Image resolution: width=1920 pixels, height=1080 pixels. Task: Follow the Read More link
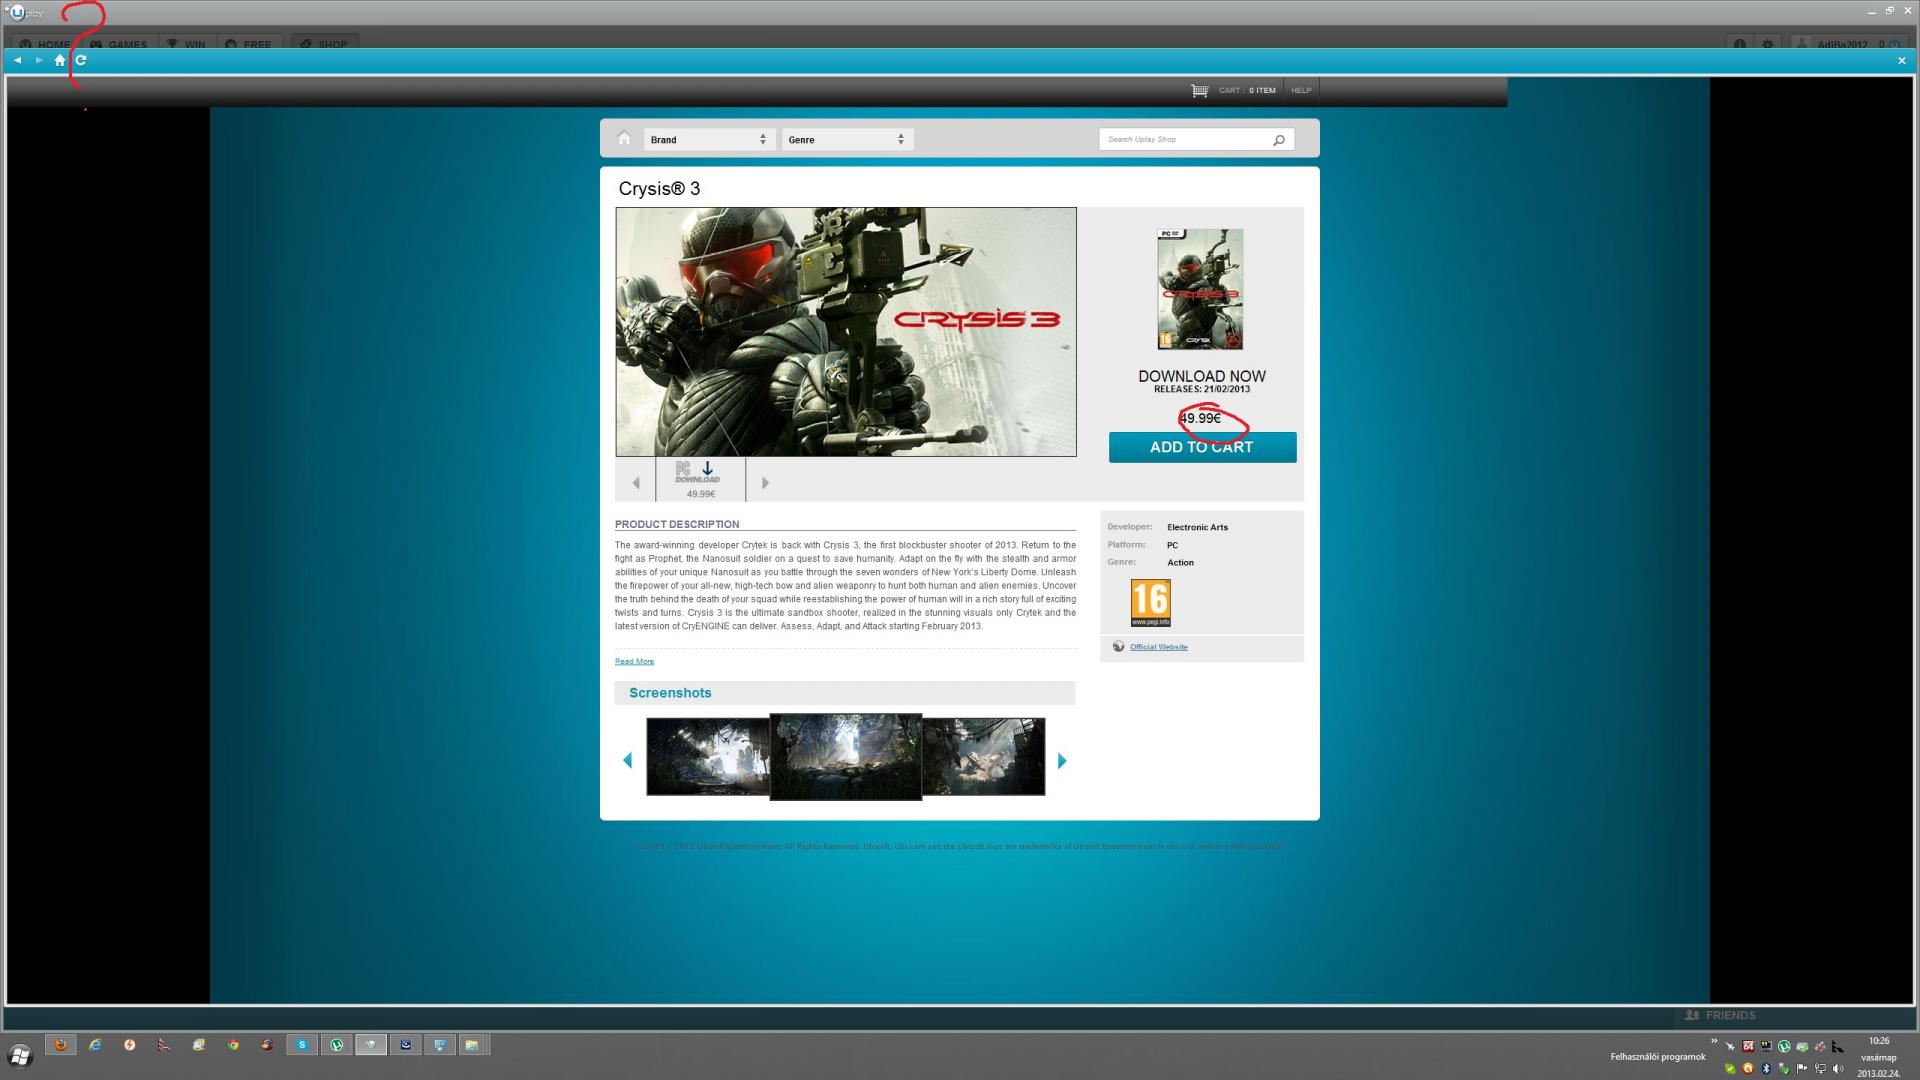[x=634, y=661]
